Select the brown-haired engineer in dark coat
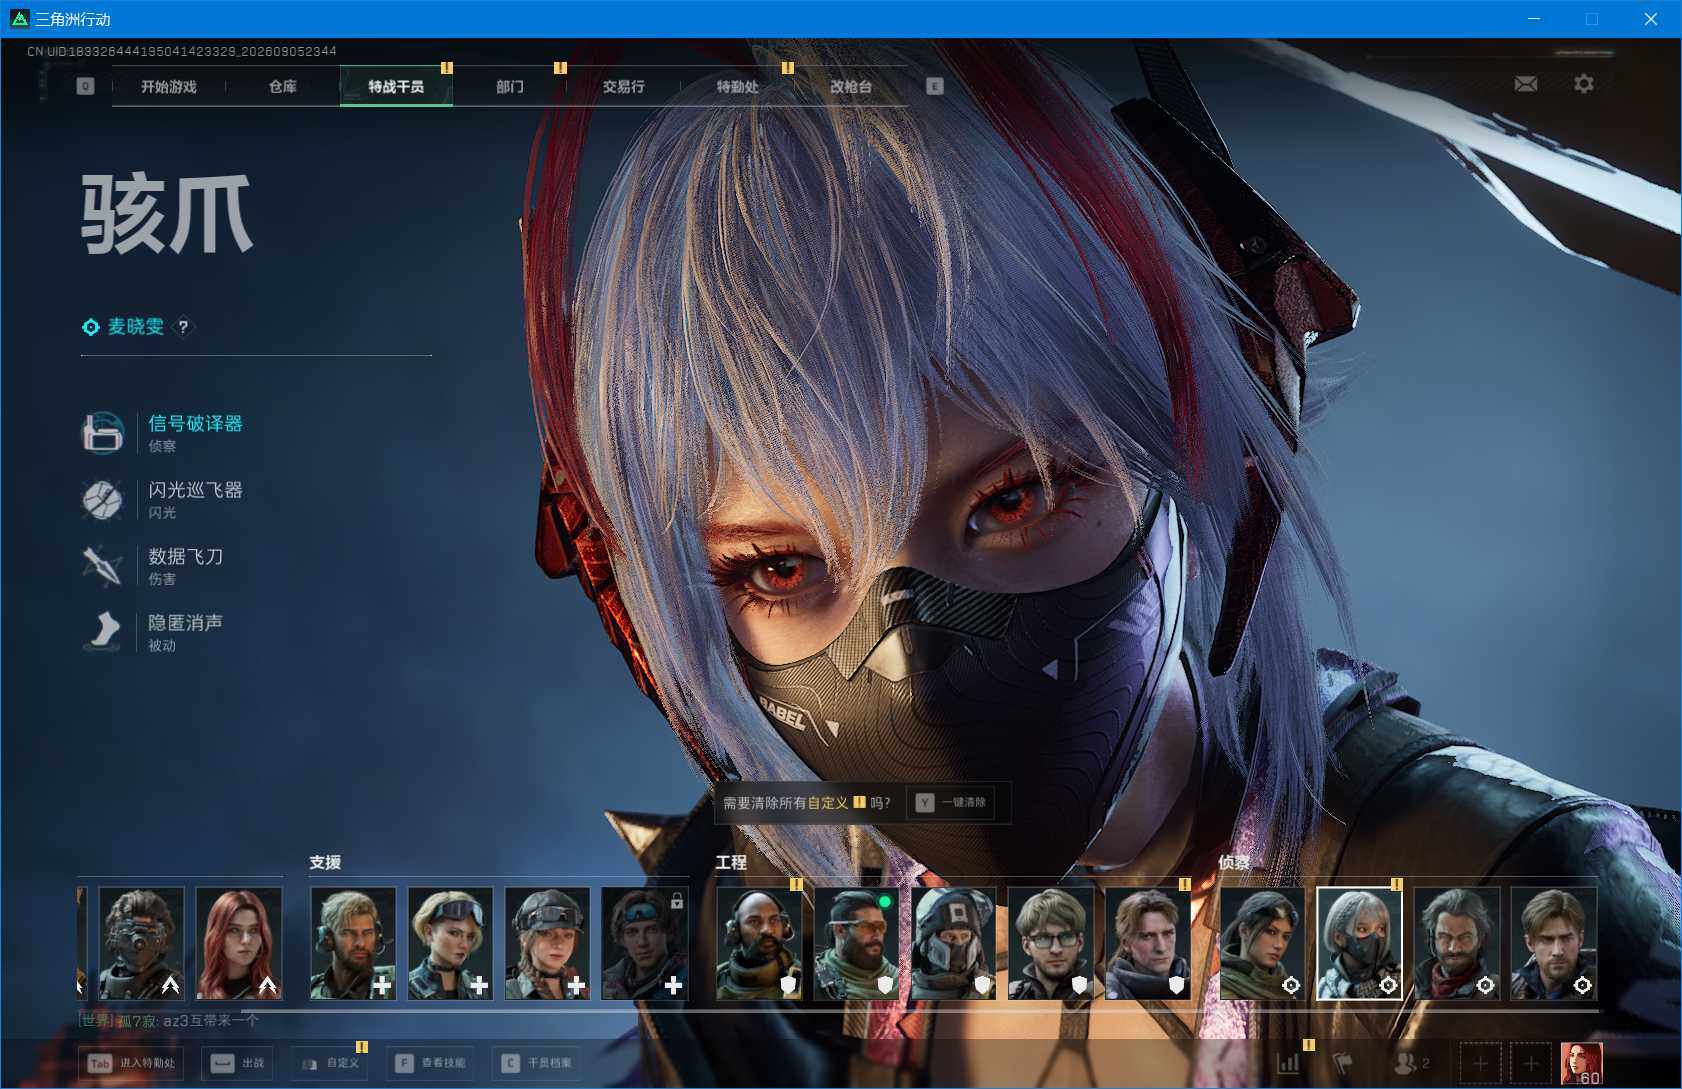1682x1089 pixels. point(1148,943)
